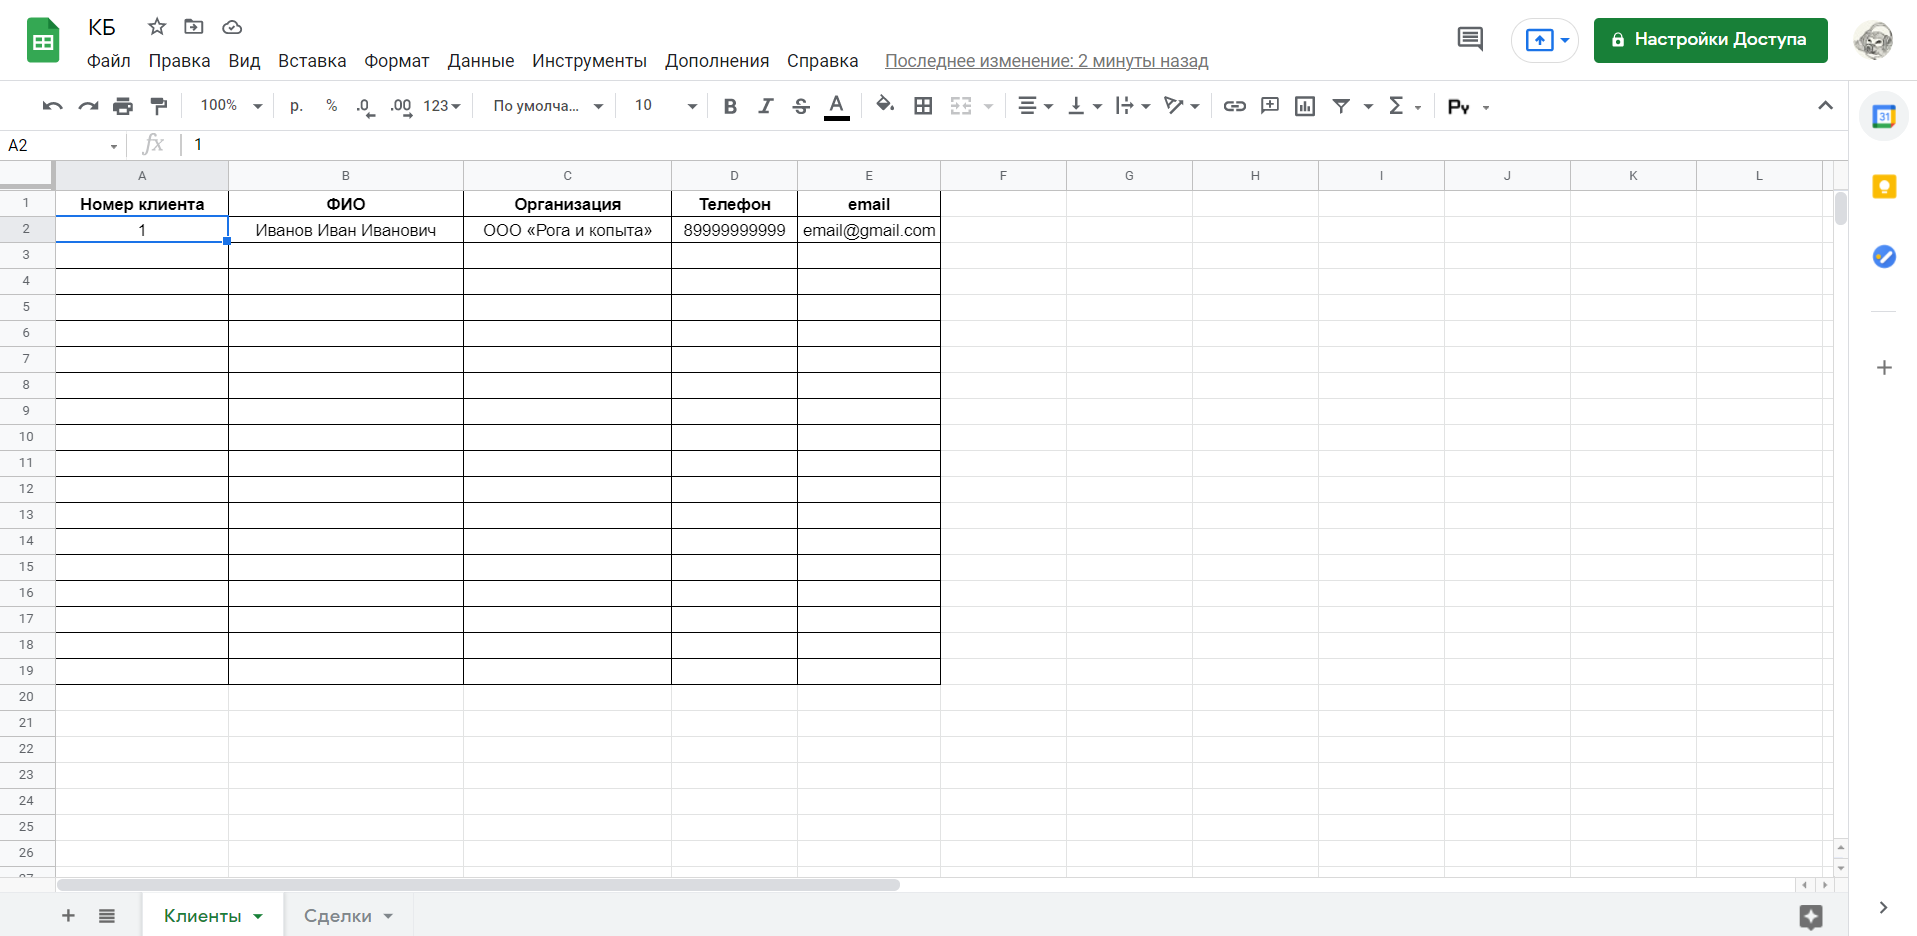
Task: Click the undo arrow icon
Action: [x=52, y=106]
